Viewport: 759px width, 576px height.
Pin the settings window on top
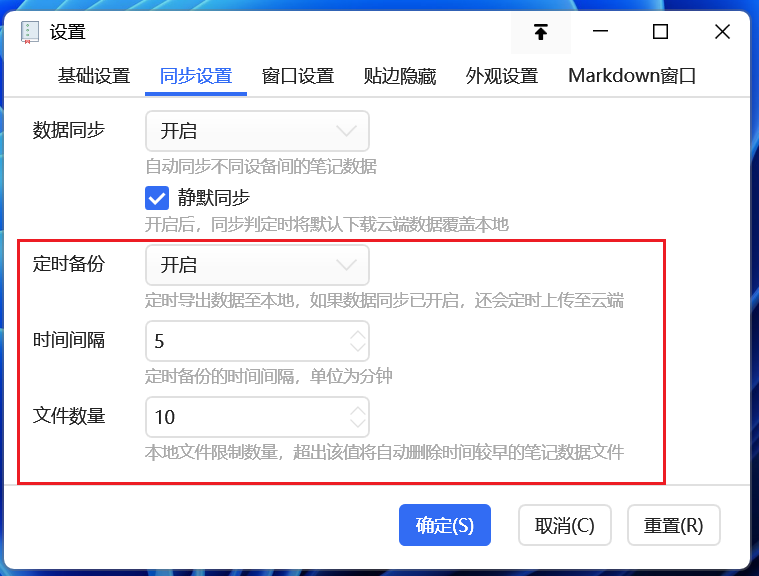(541, 32)
